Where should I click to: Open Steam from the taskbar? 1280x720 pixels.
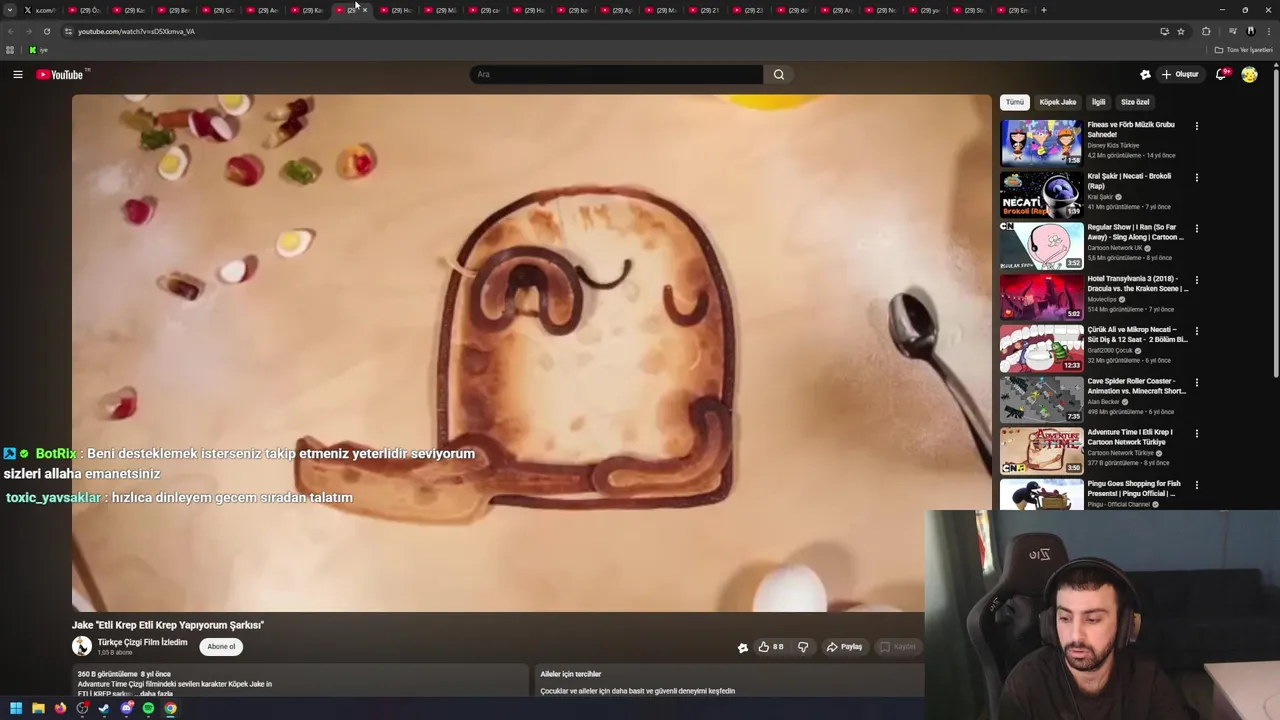(104, 708)
